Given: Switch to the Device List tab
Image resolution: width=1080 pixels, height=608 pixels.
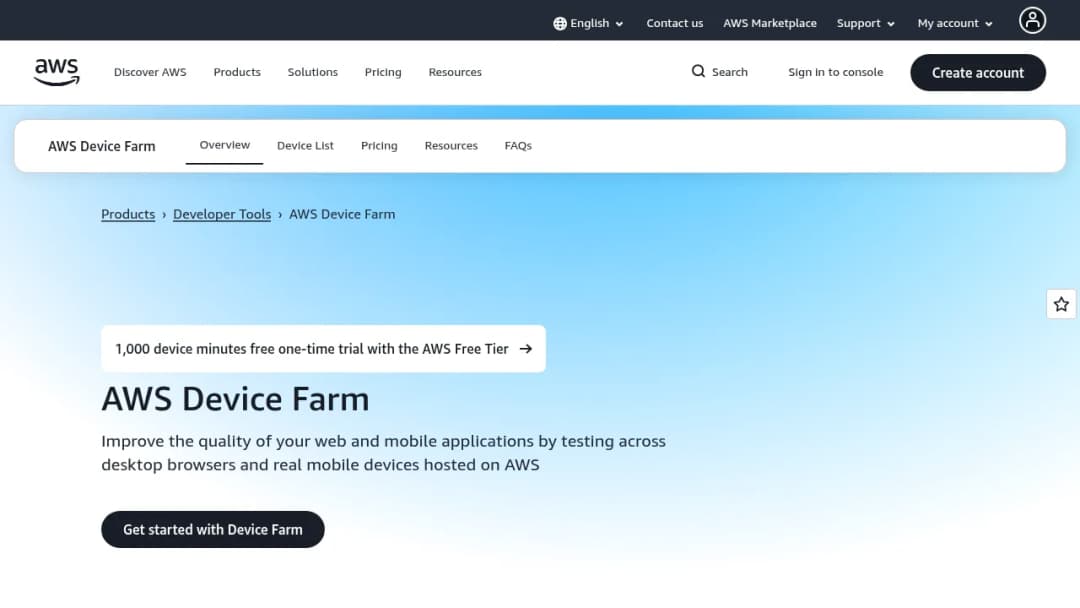Looking at the screenshot, I should 305,146.
